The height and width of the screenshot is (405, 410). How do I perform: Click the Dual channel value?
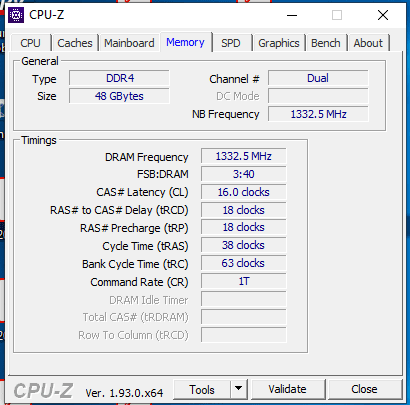[318, 78]
